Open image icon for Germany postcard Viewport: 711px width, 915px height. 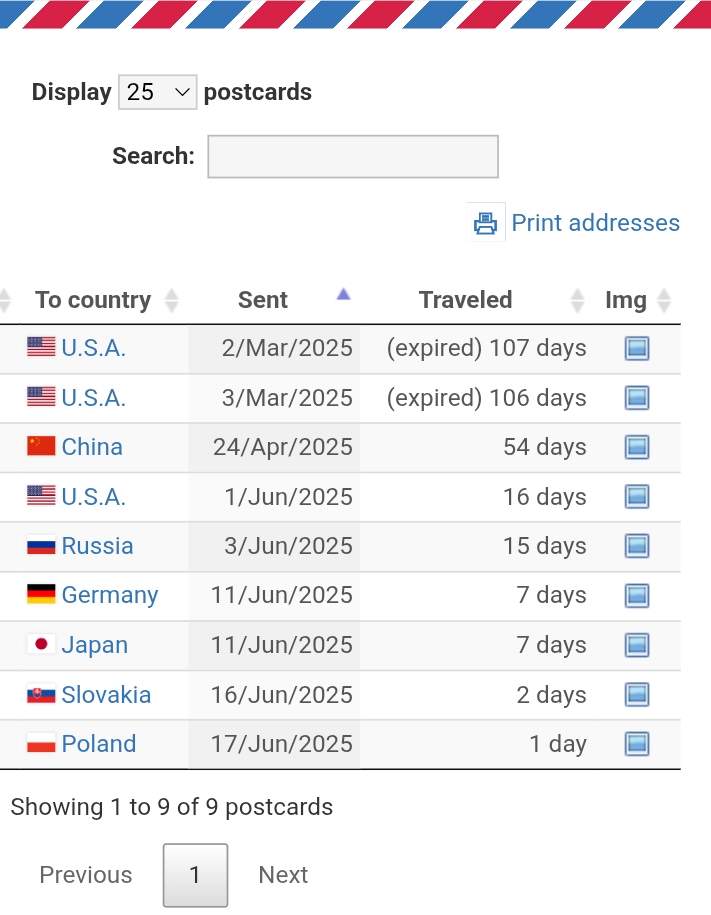(x=637, y=596)
